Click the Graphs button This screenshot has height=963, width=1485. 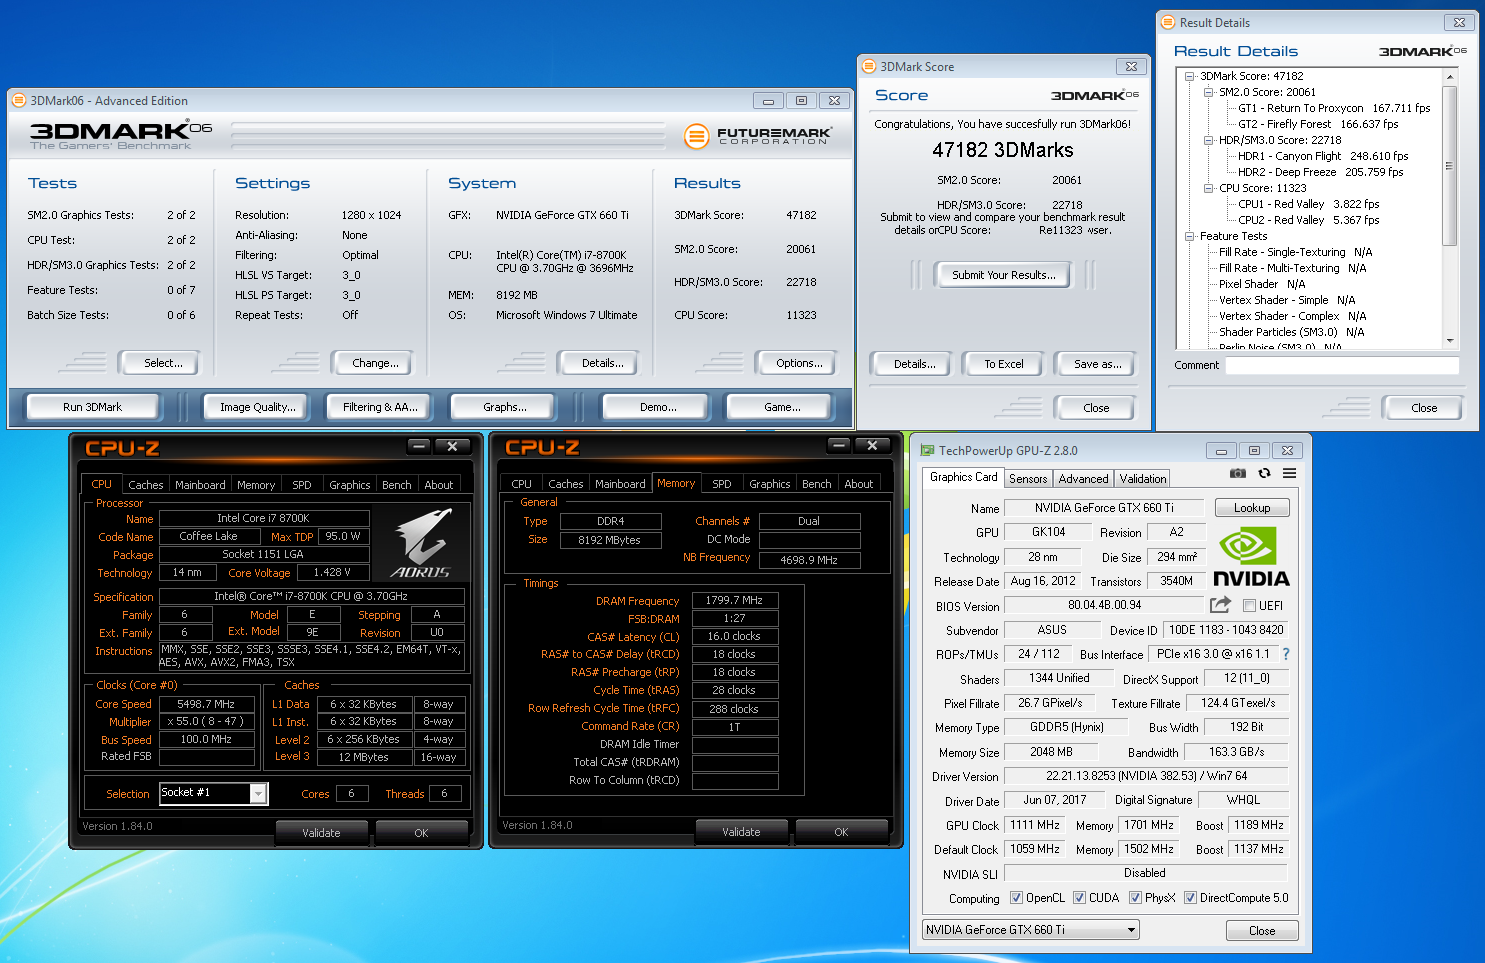tap(505, 407)
